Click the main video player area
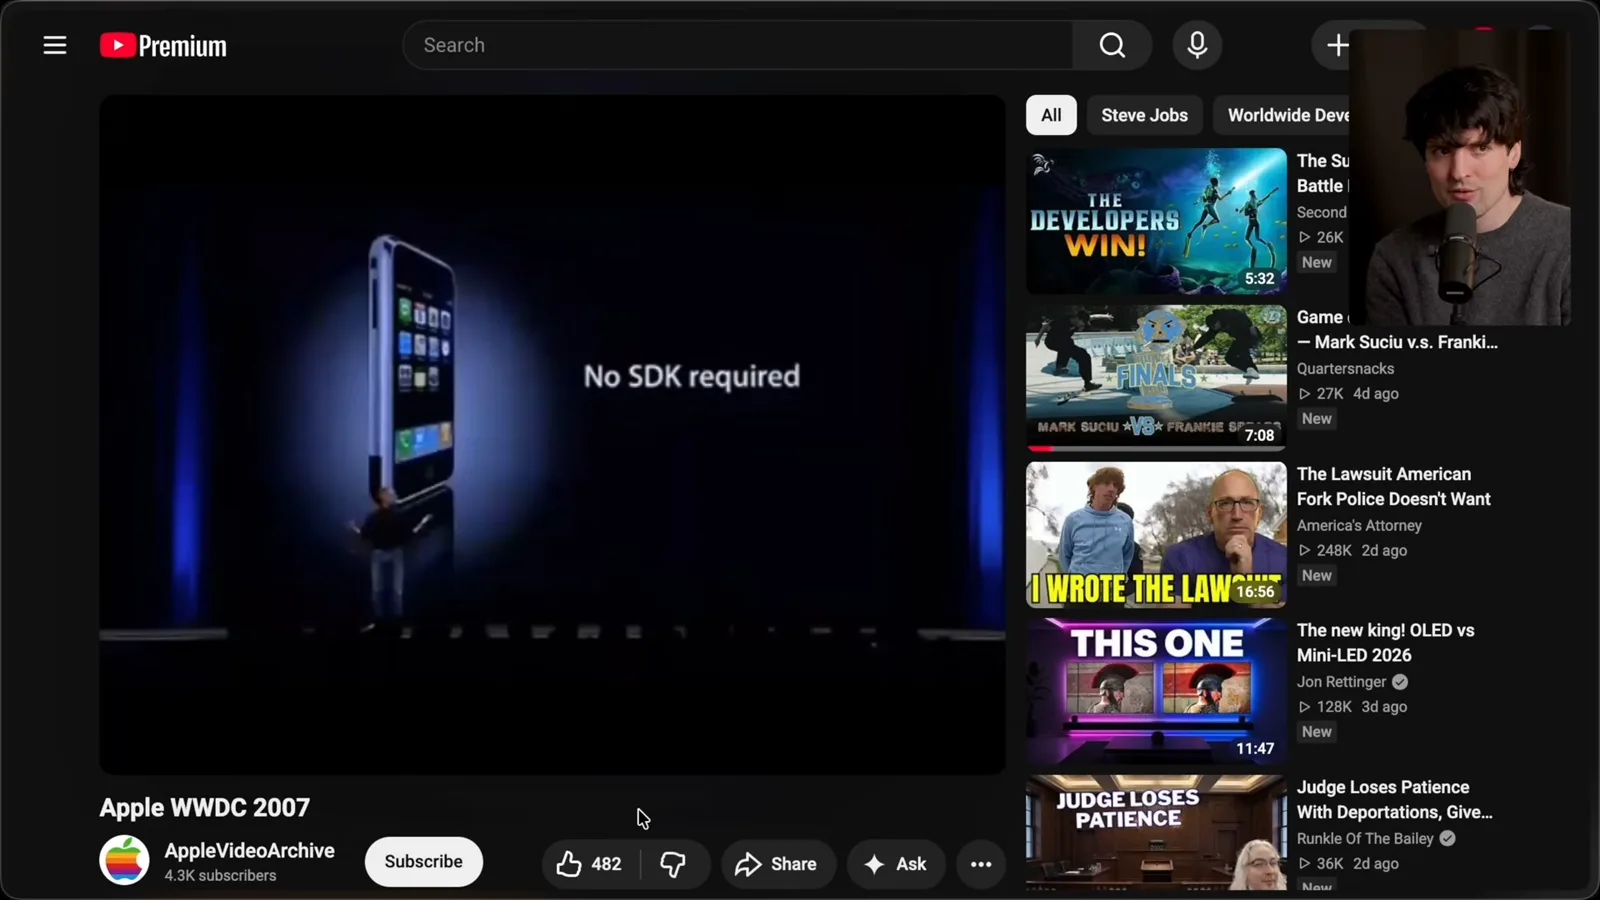1600x900 pixels. point(552,434)
